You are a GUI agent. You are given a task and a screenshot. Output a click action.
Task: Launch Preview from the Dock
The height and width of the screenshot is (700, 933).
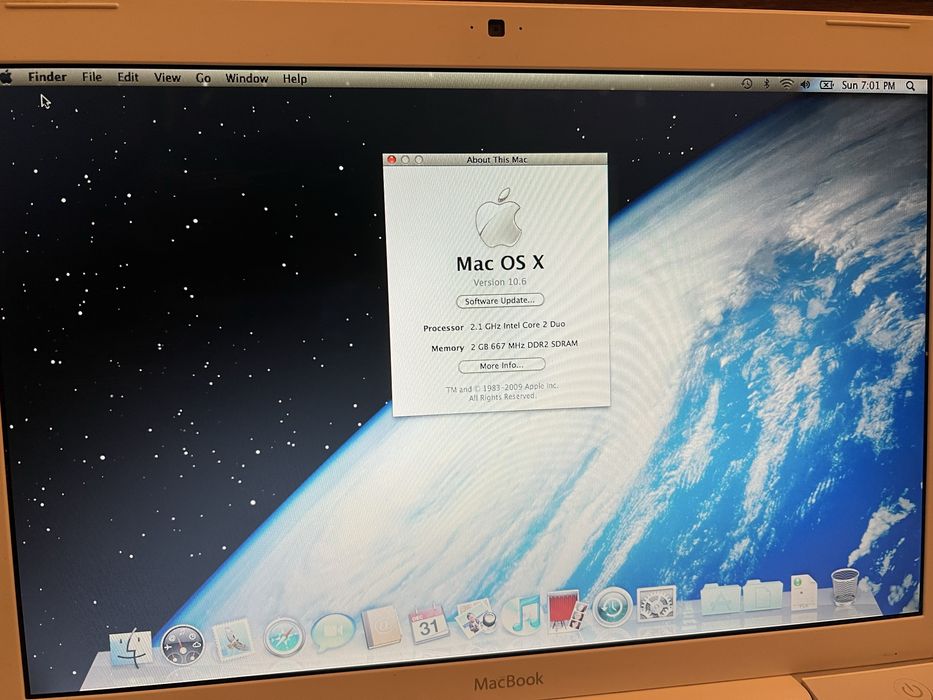point(475,619)
